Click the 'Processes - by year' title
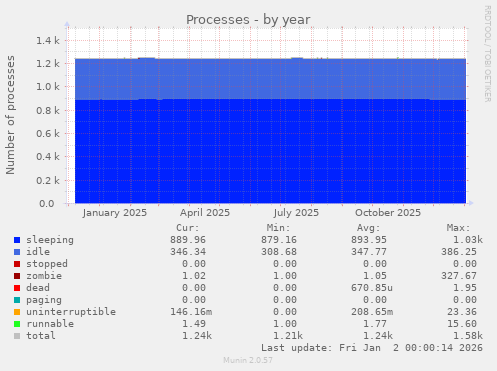 (248, 20)
